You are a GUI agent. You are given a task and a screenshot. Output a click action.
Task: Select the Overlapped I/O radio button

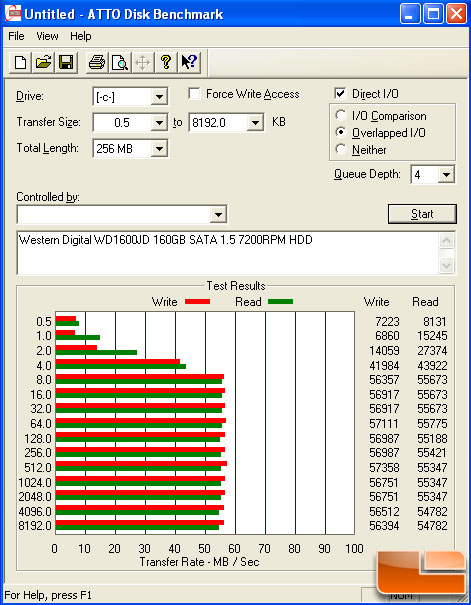[x=341, y=132]
